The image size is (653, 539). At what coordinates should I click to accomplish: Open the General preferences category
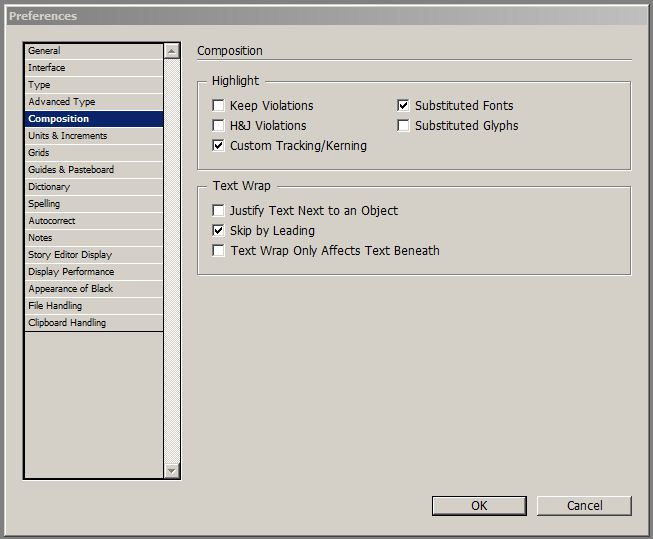tap(94, 51)
